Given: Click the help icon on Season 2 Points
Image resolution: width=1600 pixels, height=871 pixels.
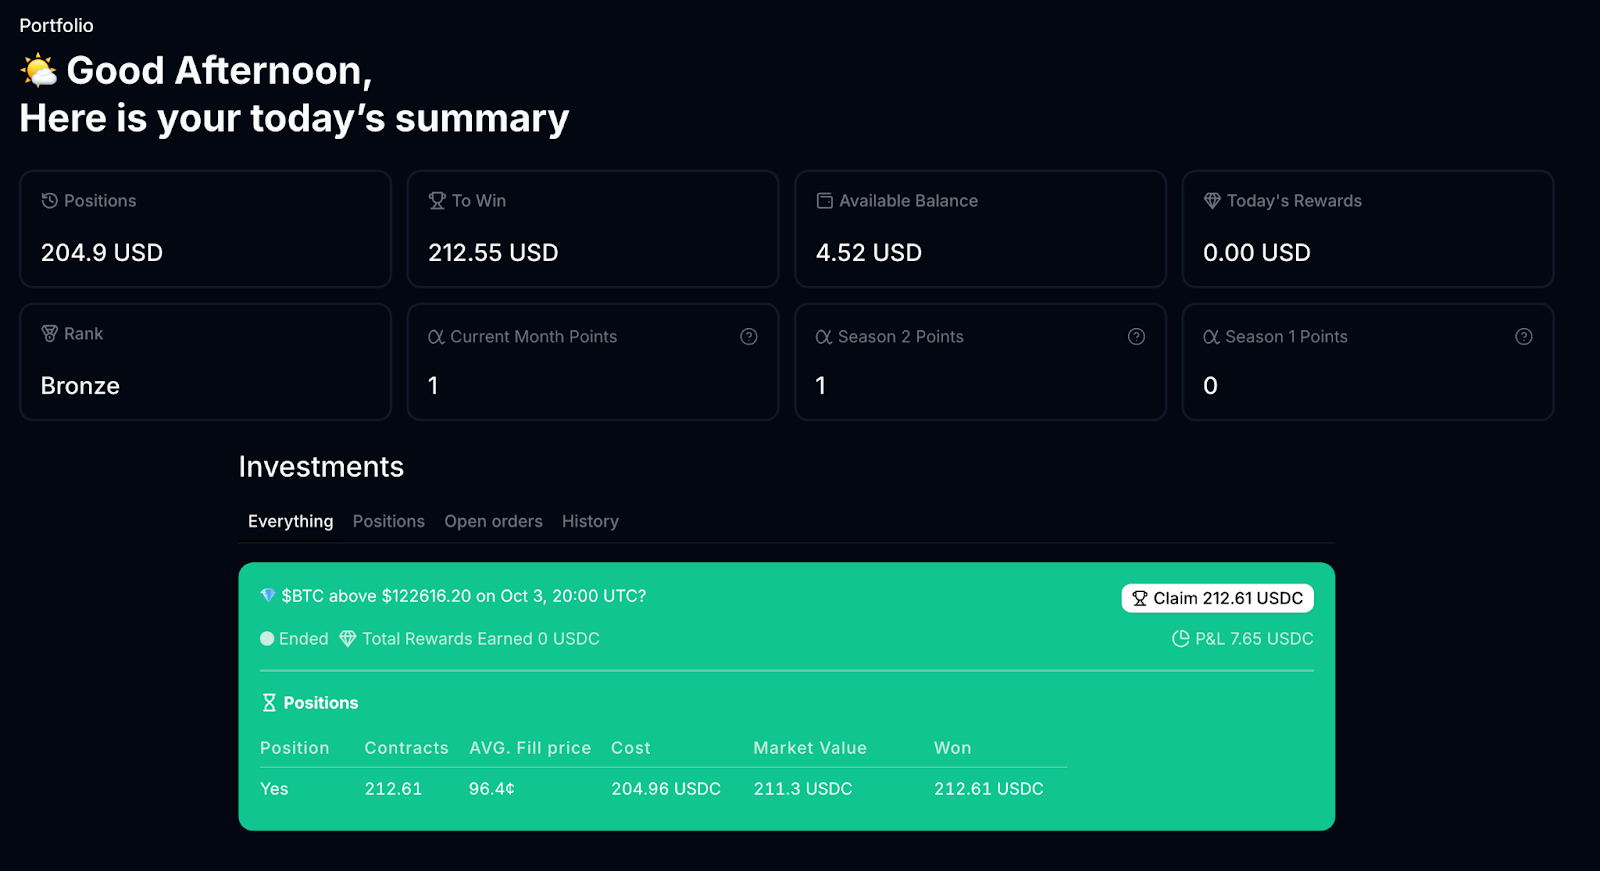Looking at the screenshot, I should 1136,337.
